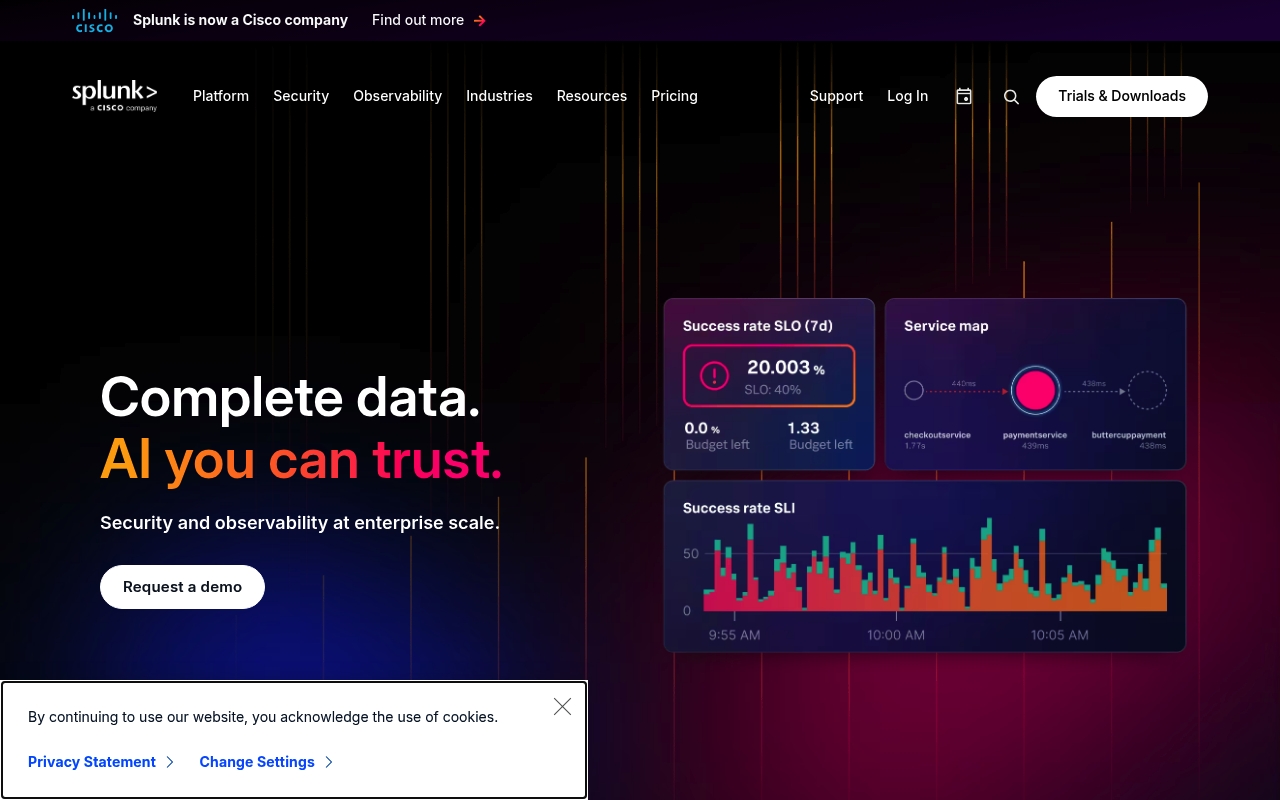Click the Complete data. headline

click(x=290, y=396)
